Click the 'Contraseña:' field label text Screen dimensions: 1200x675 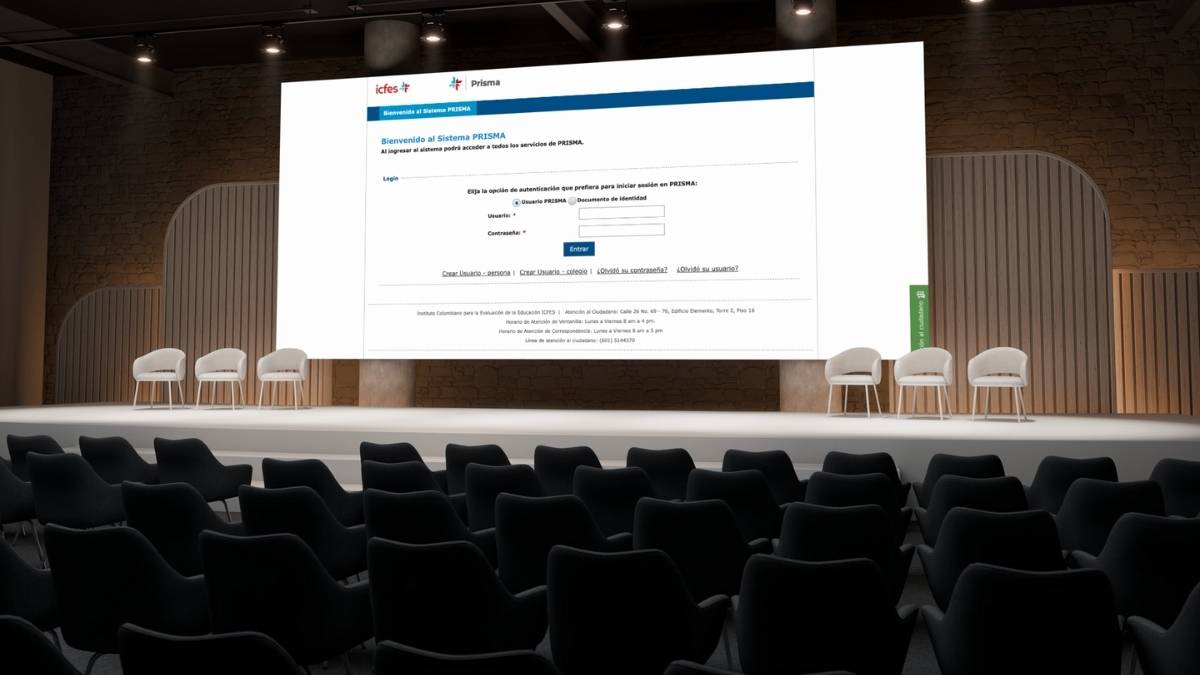coord(503,233)
